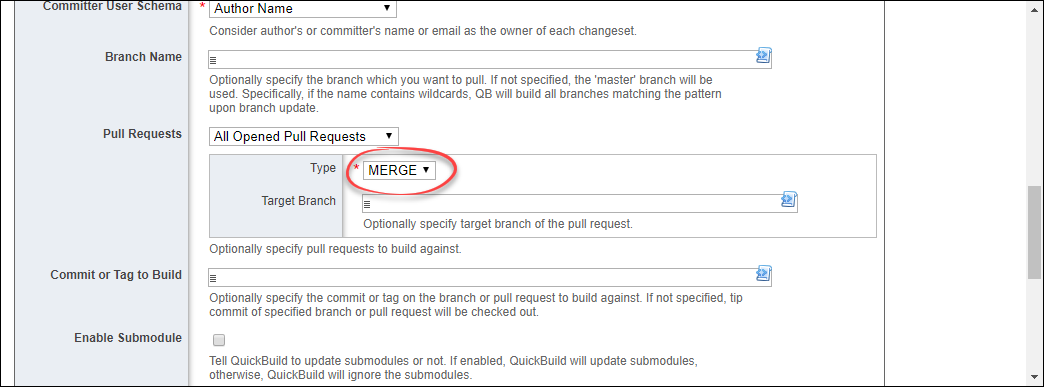Click the lines marker inside Commit or Tag field

pyautogui.click(x=214, y=278)
